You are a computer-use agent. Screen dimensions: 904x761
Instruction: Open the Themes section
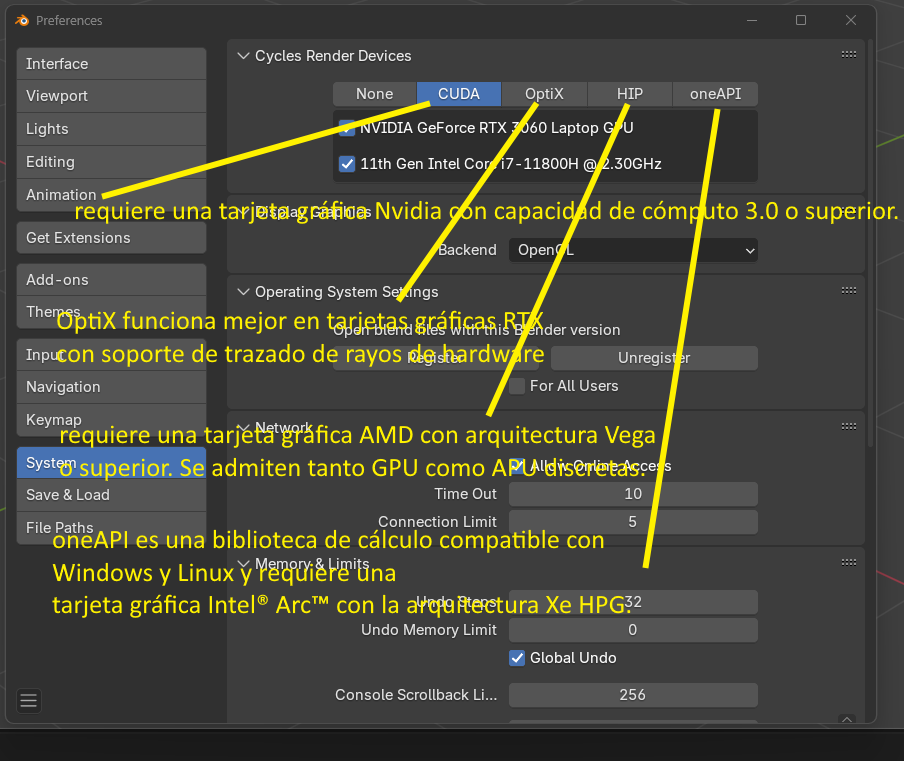111,312
